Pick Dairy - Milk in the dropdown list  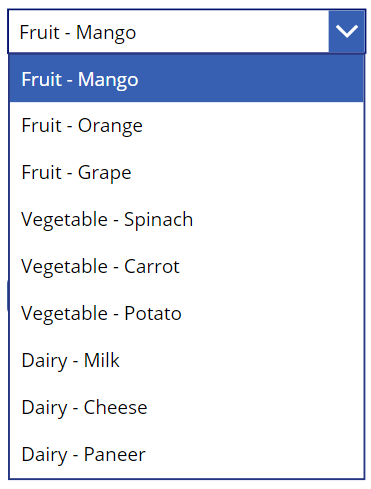[186, 360]
